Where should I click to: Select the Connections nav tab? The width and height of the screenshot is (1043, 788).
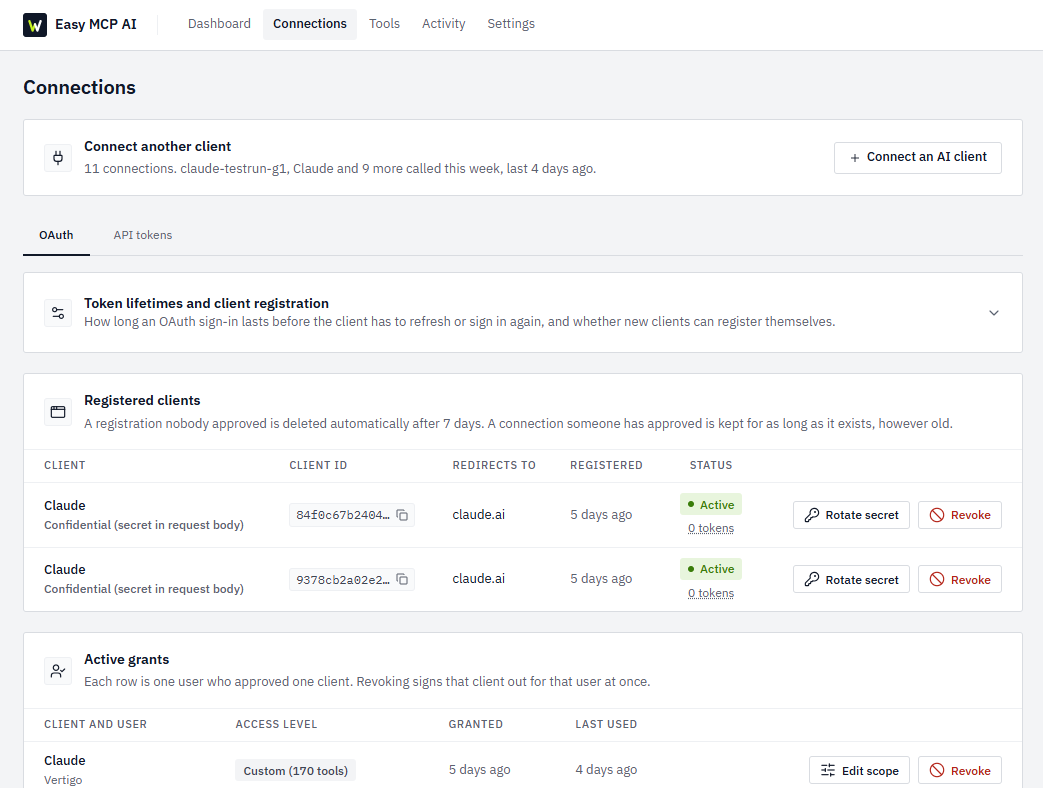[x=310, y=24]
